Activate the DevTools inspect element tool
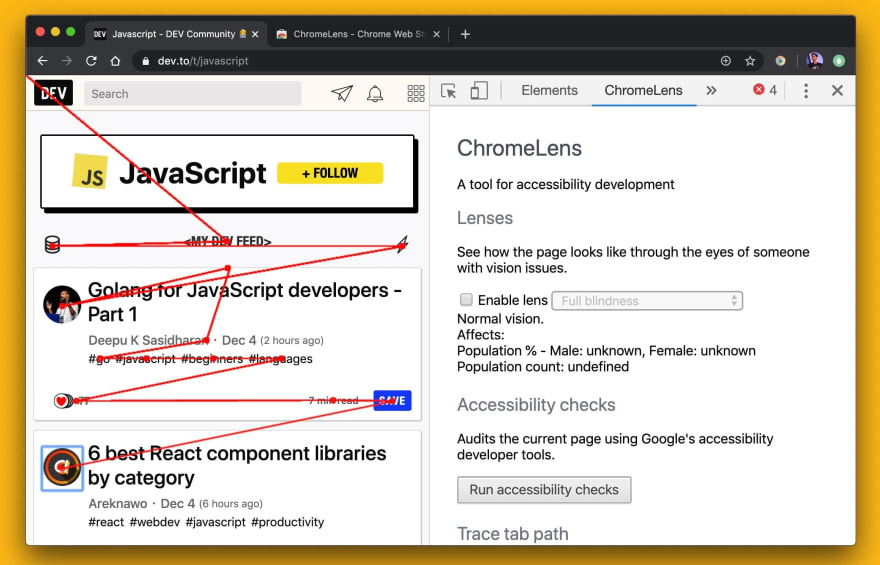The width and height of the screenshot is (880, 565). (x=449, y=91)
